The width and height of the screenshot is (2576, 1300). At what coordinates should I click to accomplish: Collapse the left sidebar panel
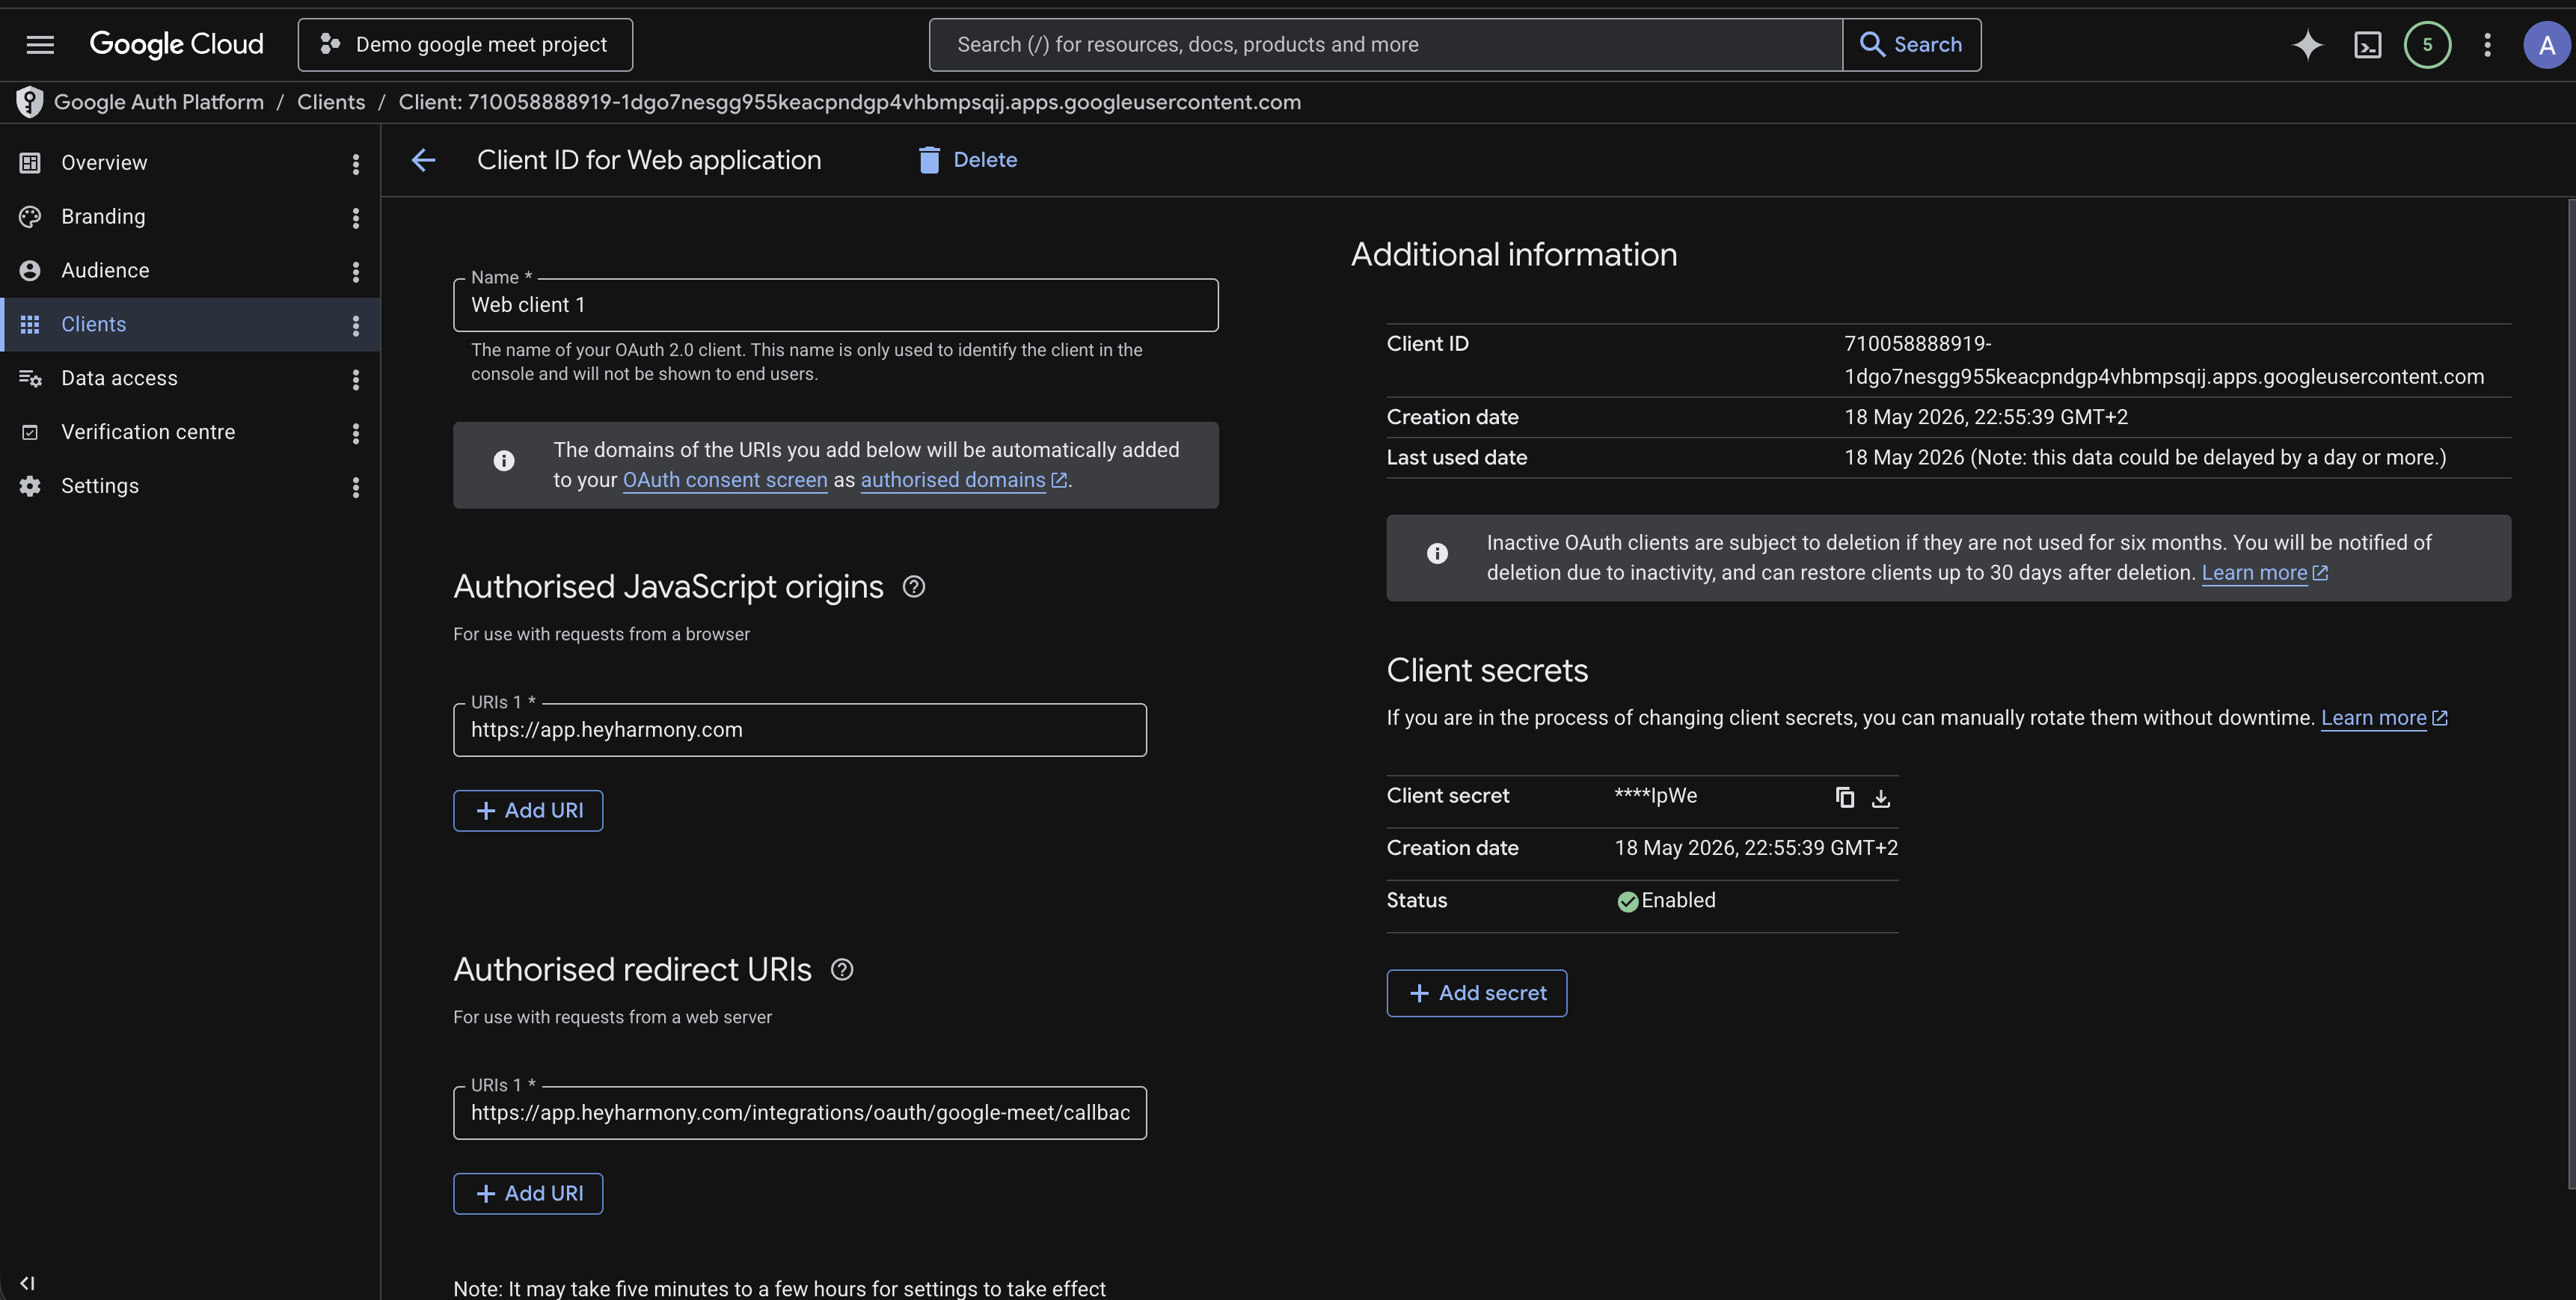27,1283
